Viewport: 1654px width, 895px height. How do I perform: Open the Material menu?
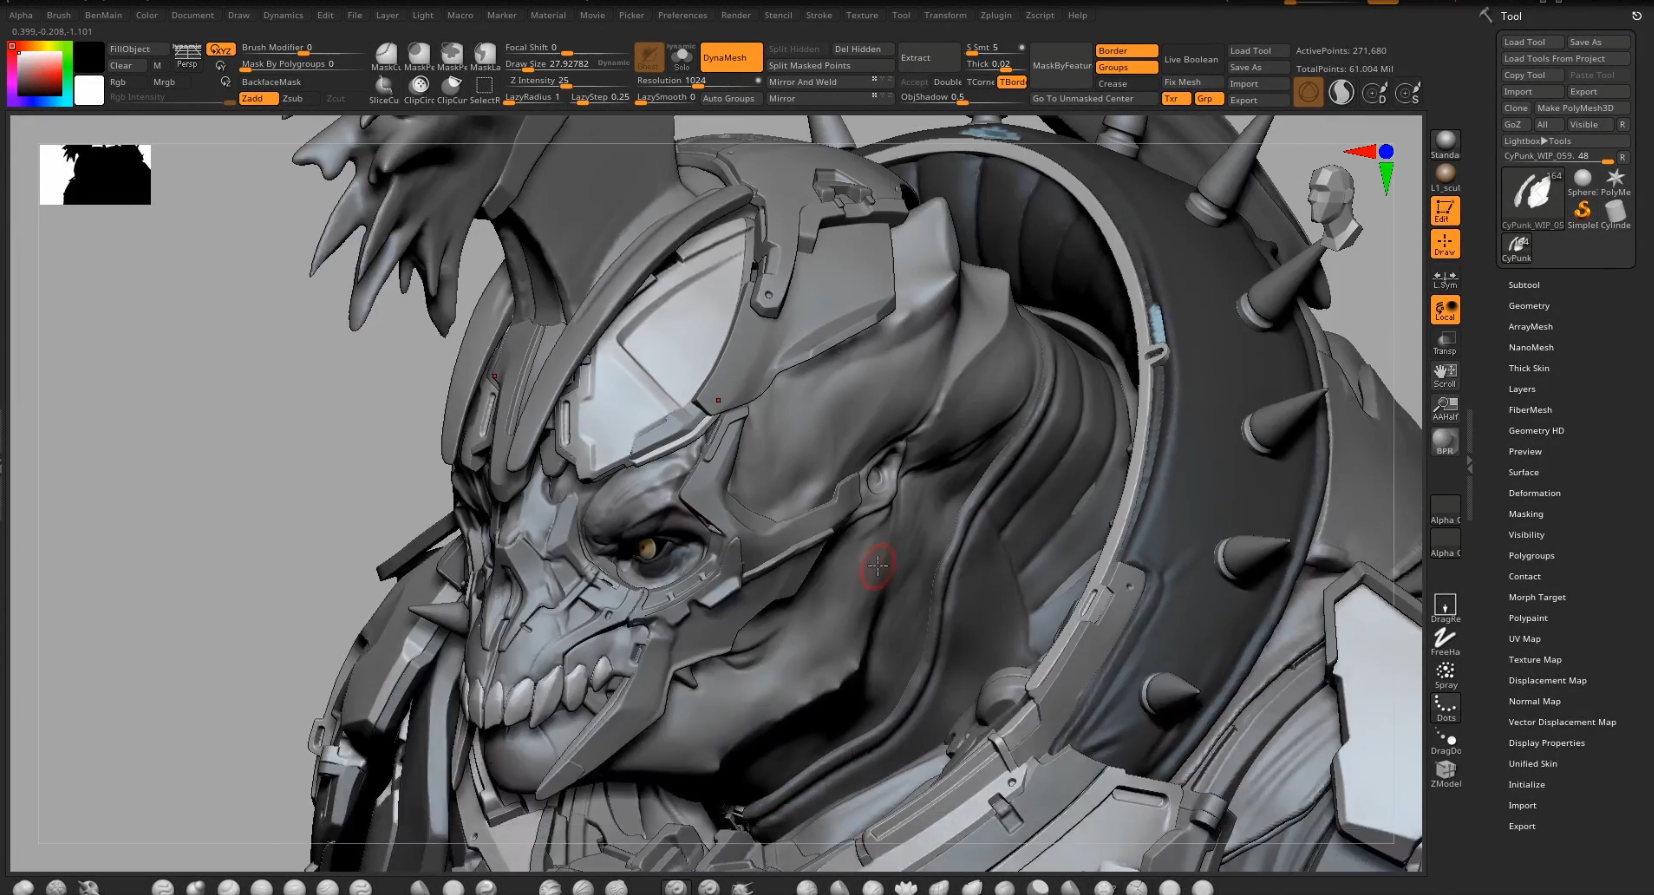pyautogui.click(x=548, y=15)
